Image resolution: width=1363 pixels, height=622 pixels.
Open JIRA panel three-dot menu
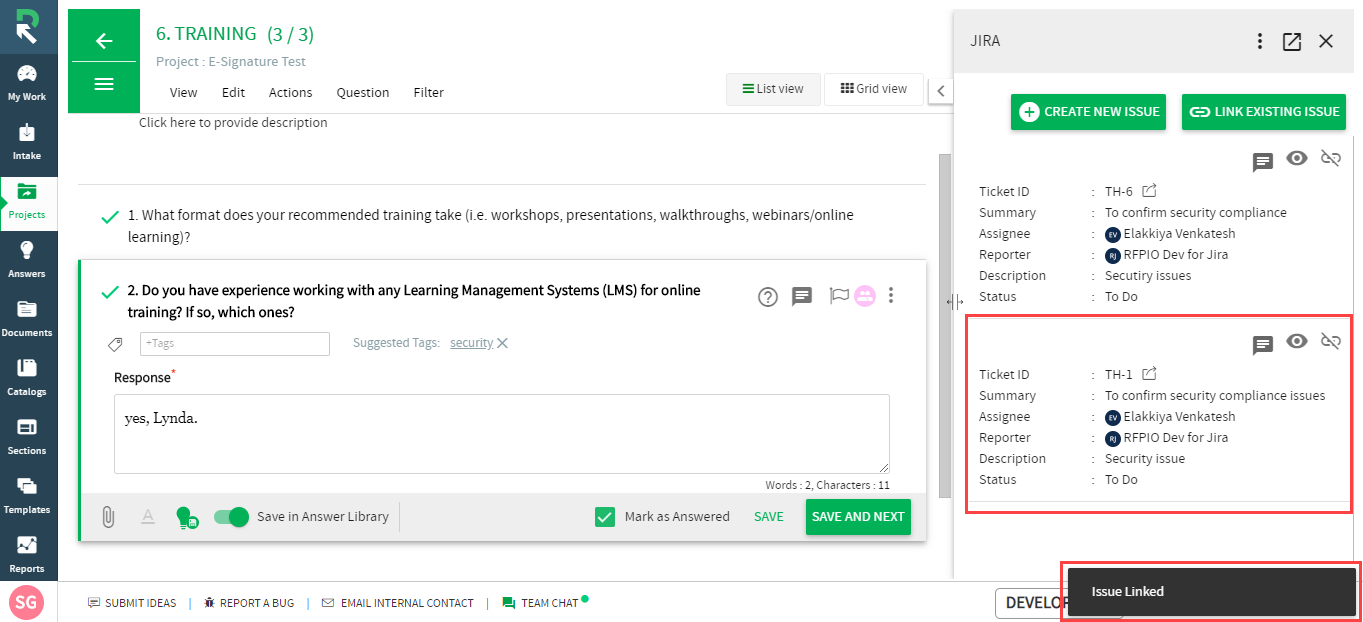(x=1260, y=41)
